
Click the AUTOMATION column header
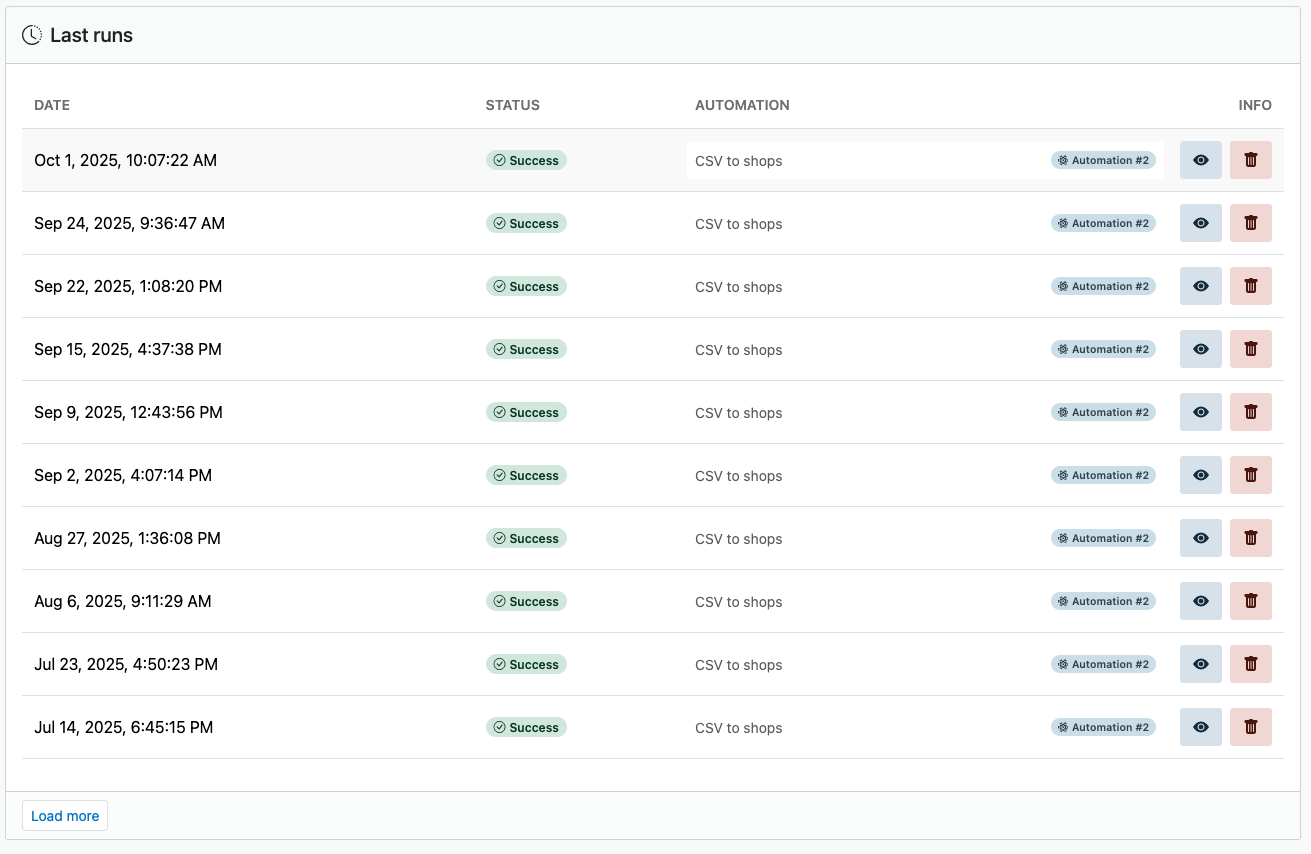point(742,105)
